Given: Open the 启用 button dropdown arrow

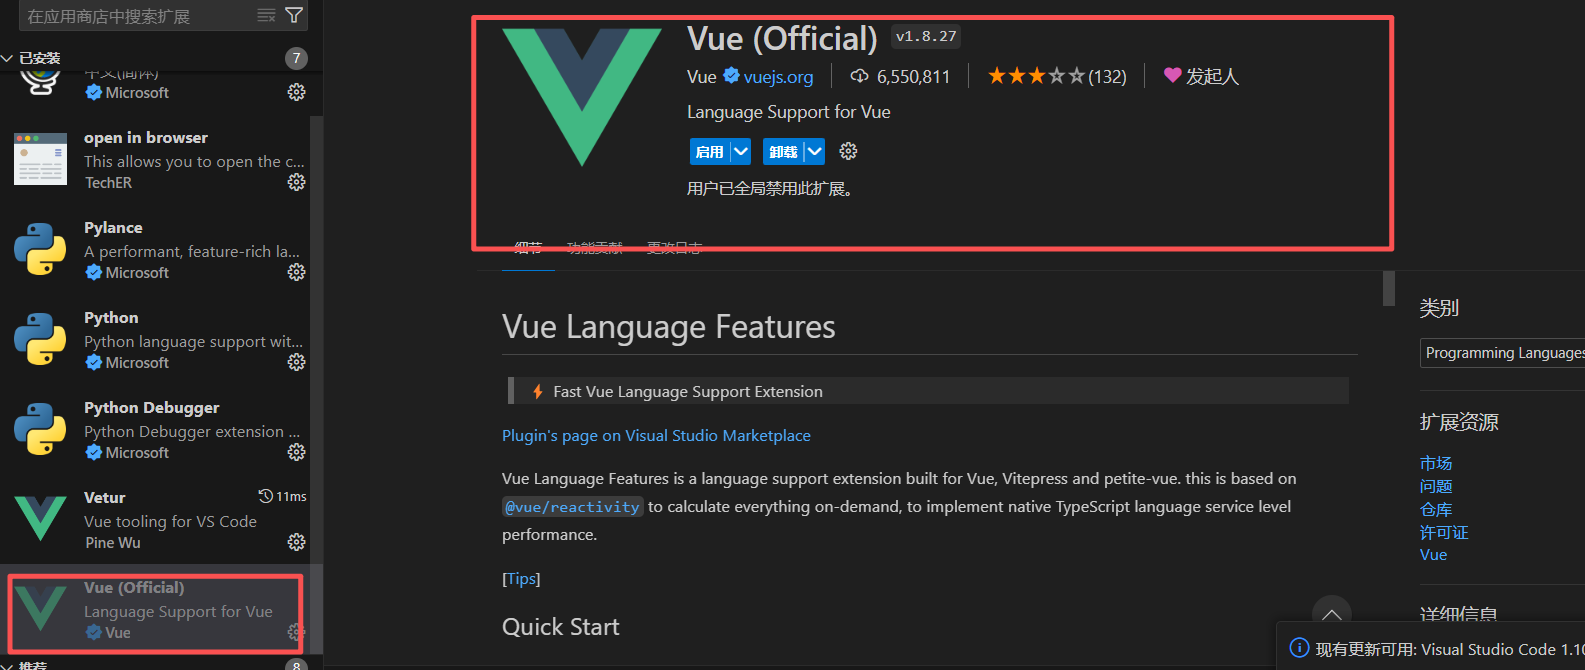Looking at the screenshot, I should 739,151.
